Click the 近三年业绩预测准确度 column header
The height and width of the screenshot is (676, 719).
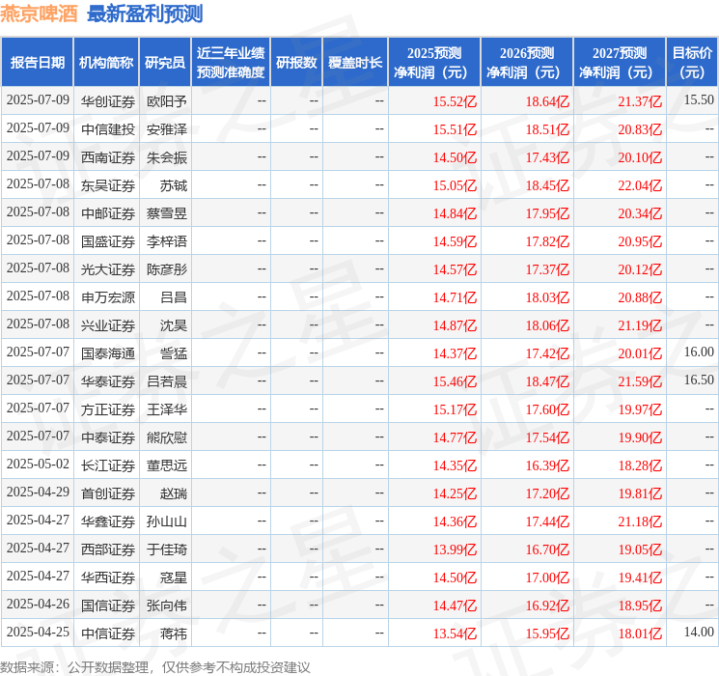(231, 62)
